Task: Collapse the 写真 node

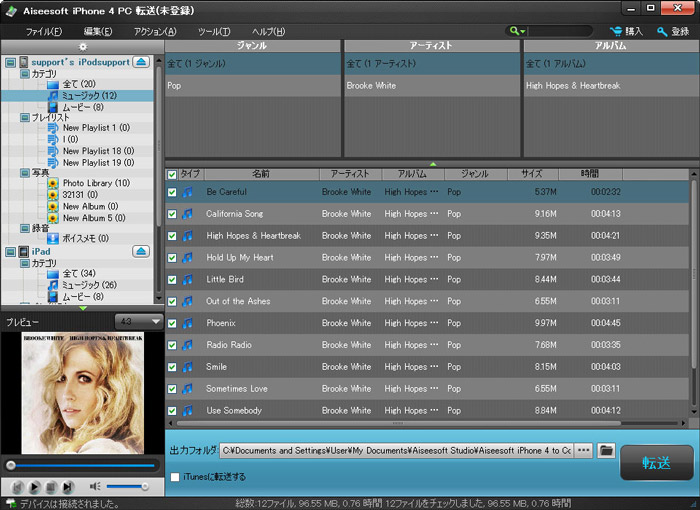Action: (x=25, y=173)
